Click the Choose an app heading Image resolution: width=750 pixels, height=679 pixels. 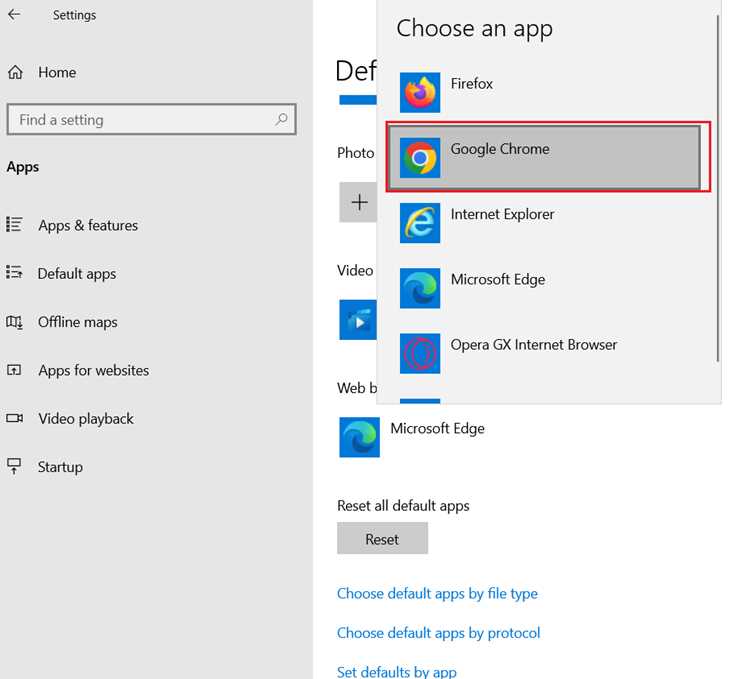tap(474, 28)
